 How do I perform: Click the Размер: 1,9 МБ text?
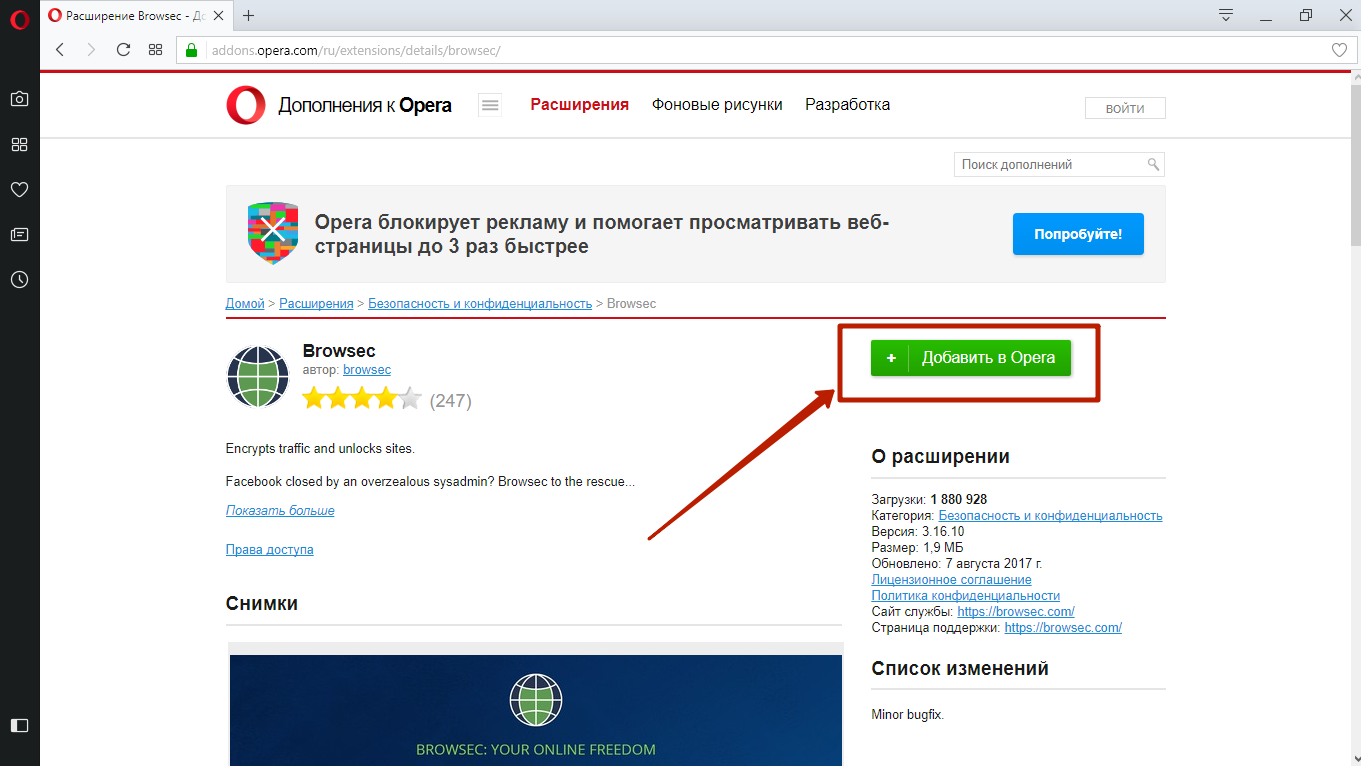pos(918,548)
